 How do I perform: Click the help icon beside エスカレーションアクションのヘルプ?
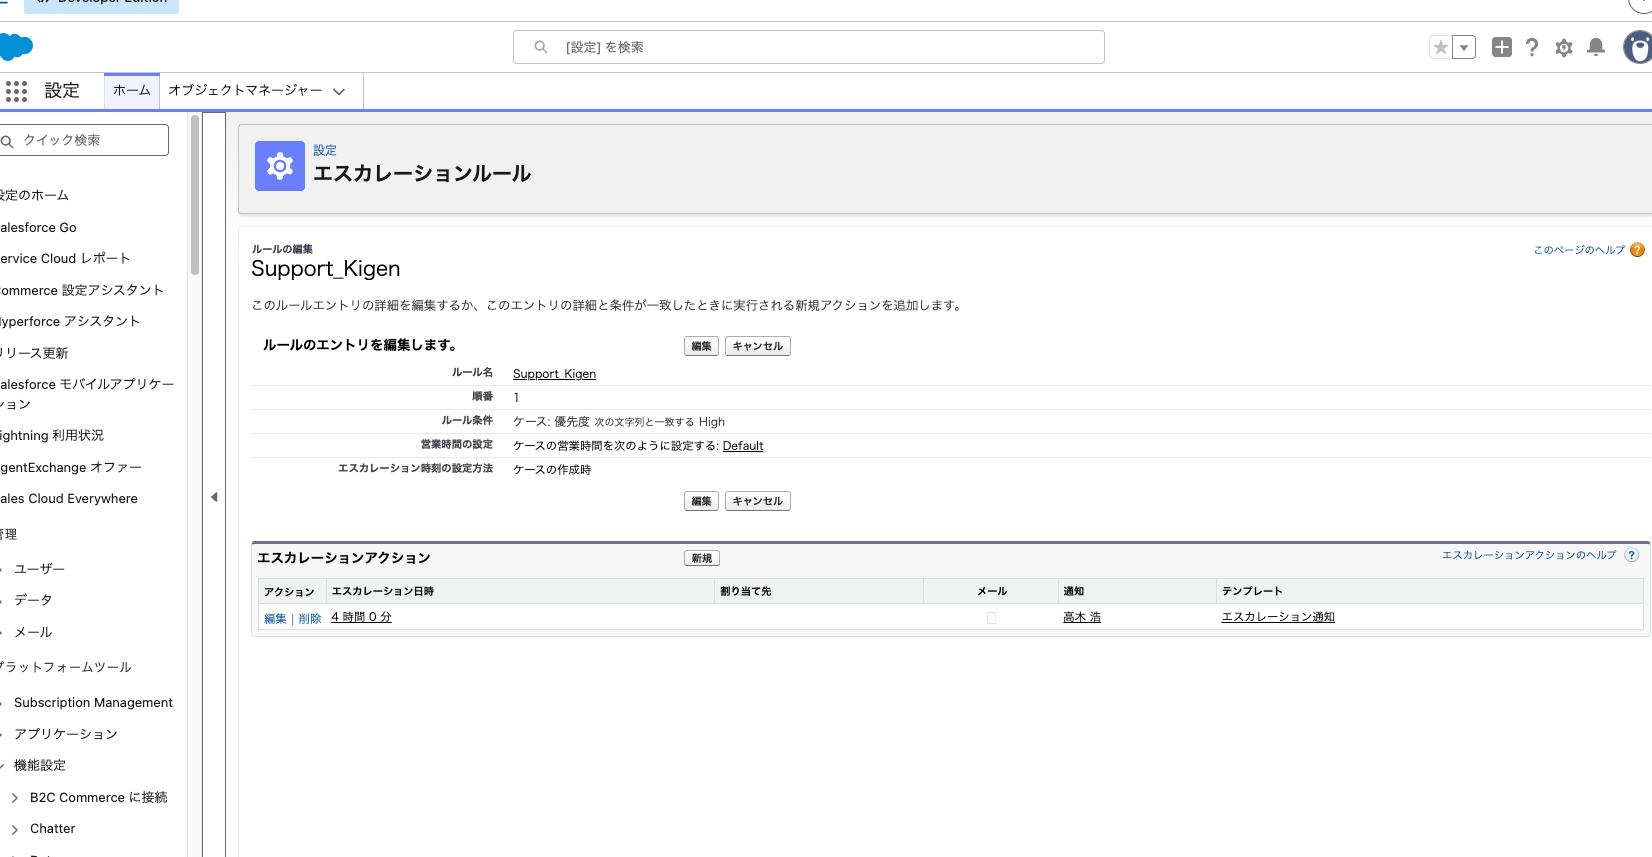tap(1631, 555)
